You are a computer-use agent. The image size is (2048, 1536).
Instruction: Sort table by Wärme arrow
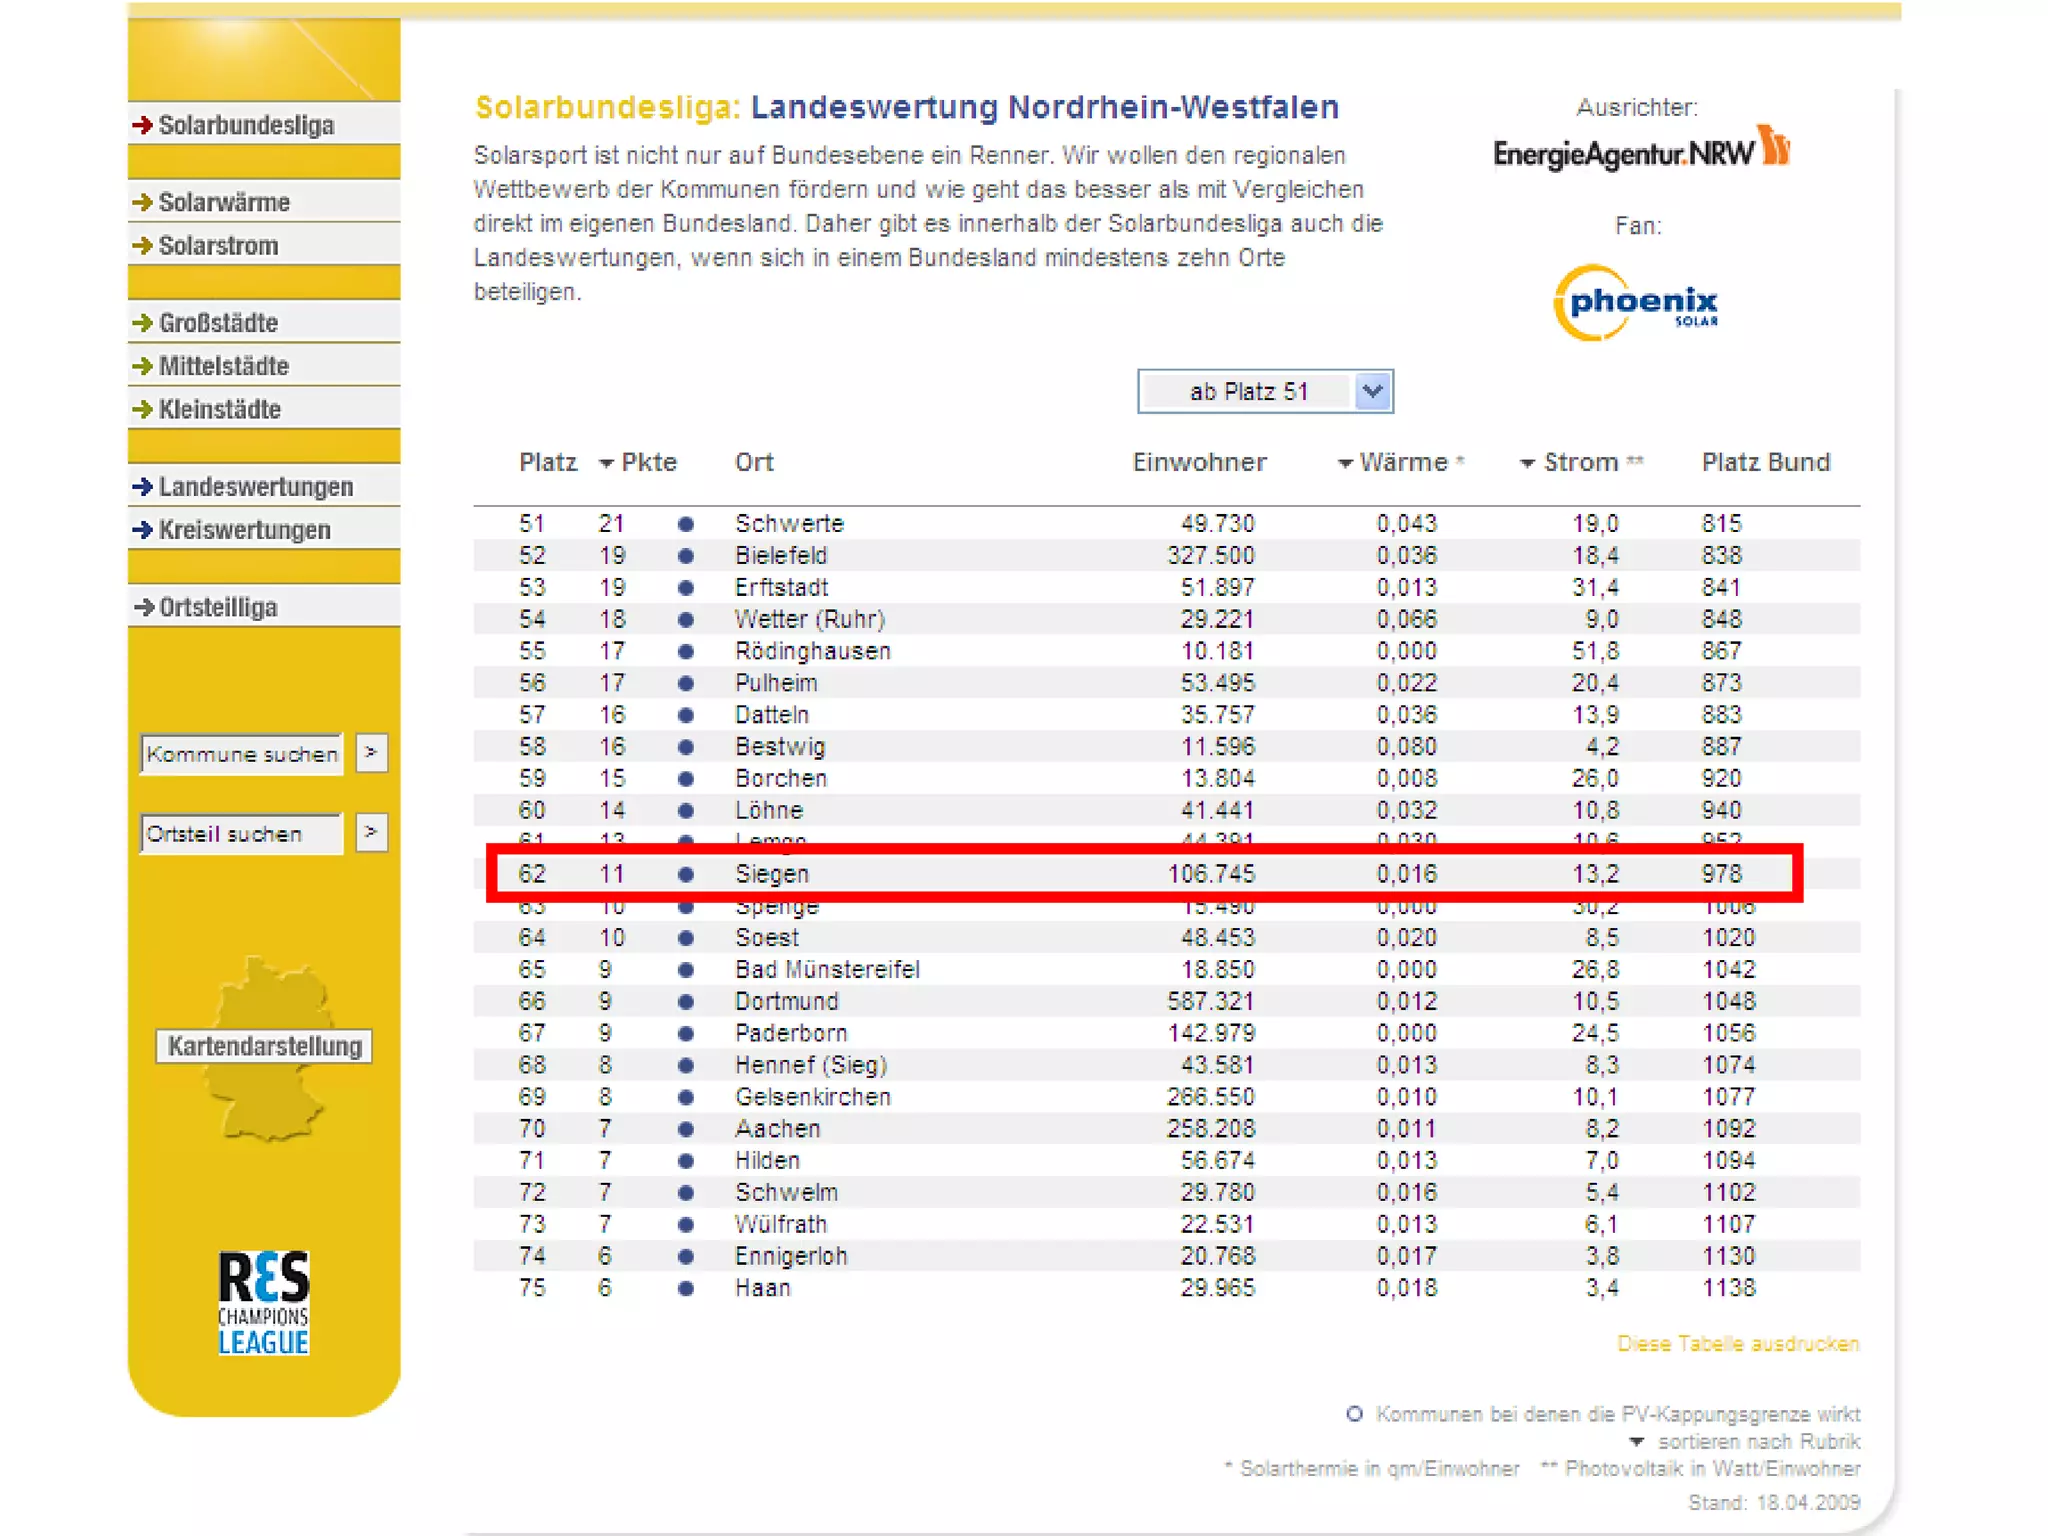[1345, 464]
